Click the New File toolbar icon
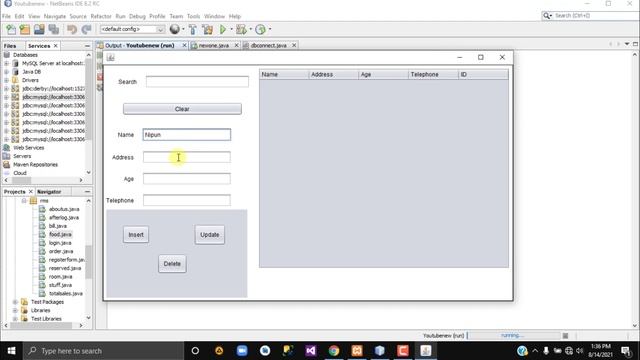640x360 pixels. tap(11, 29)
